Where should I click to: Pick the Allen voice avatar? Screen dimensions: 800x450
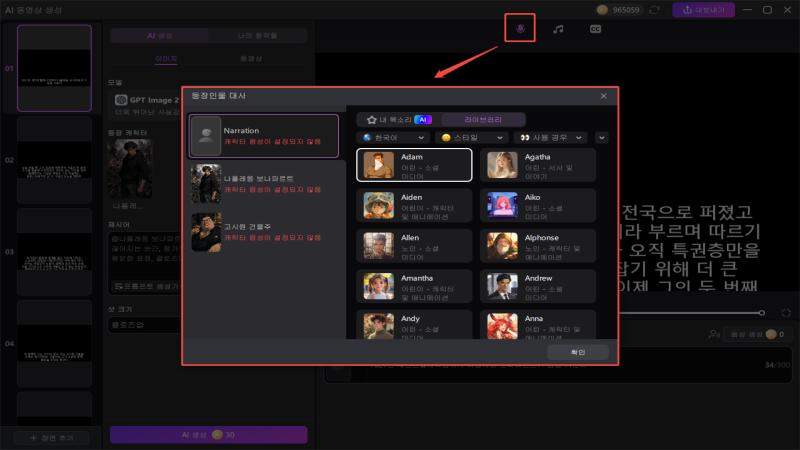379,246
